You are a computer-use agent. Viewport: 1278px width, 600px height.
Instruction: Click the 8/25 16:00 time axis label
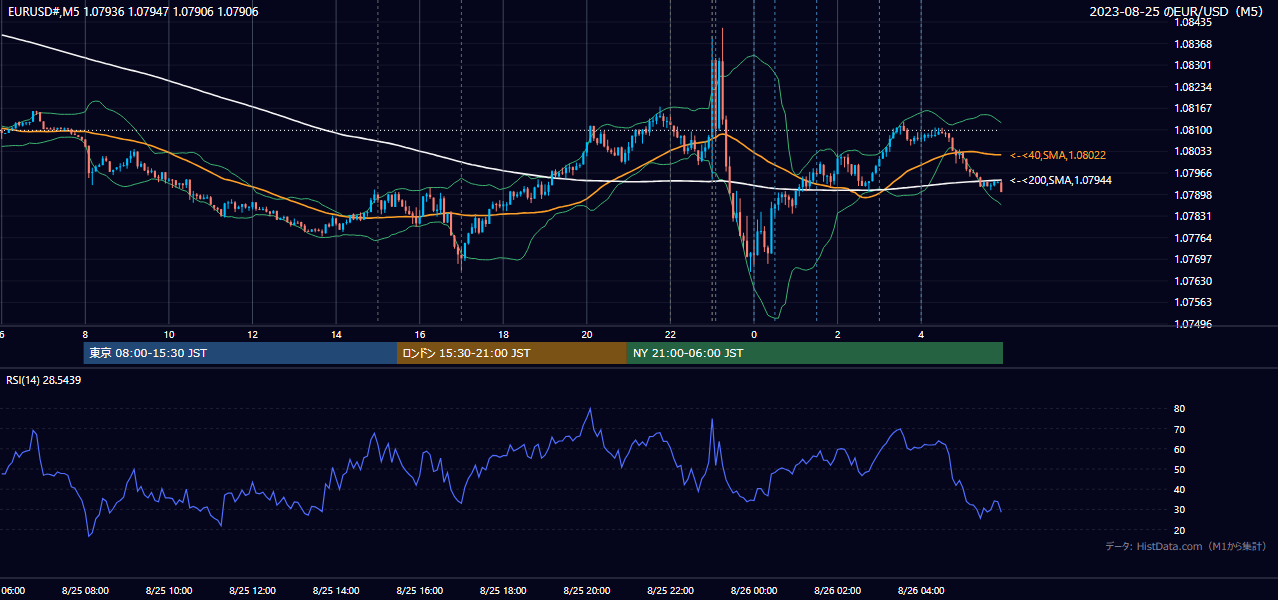(419, 590)
